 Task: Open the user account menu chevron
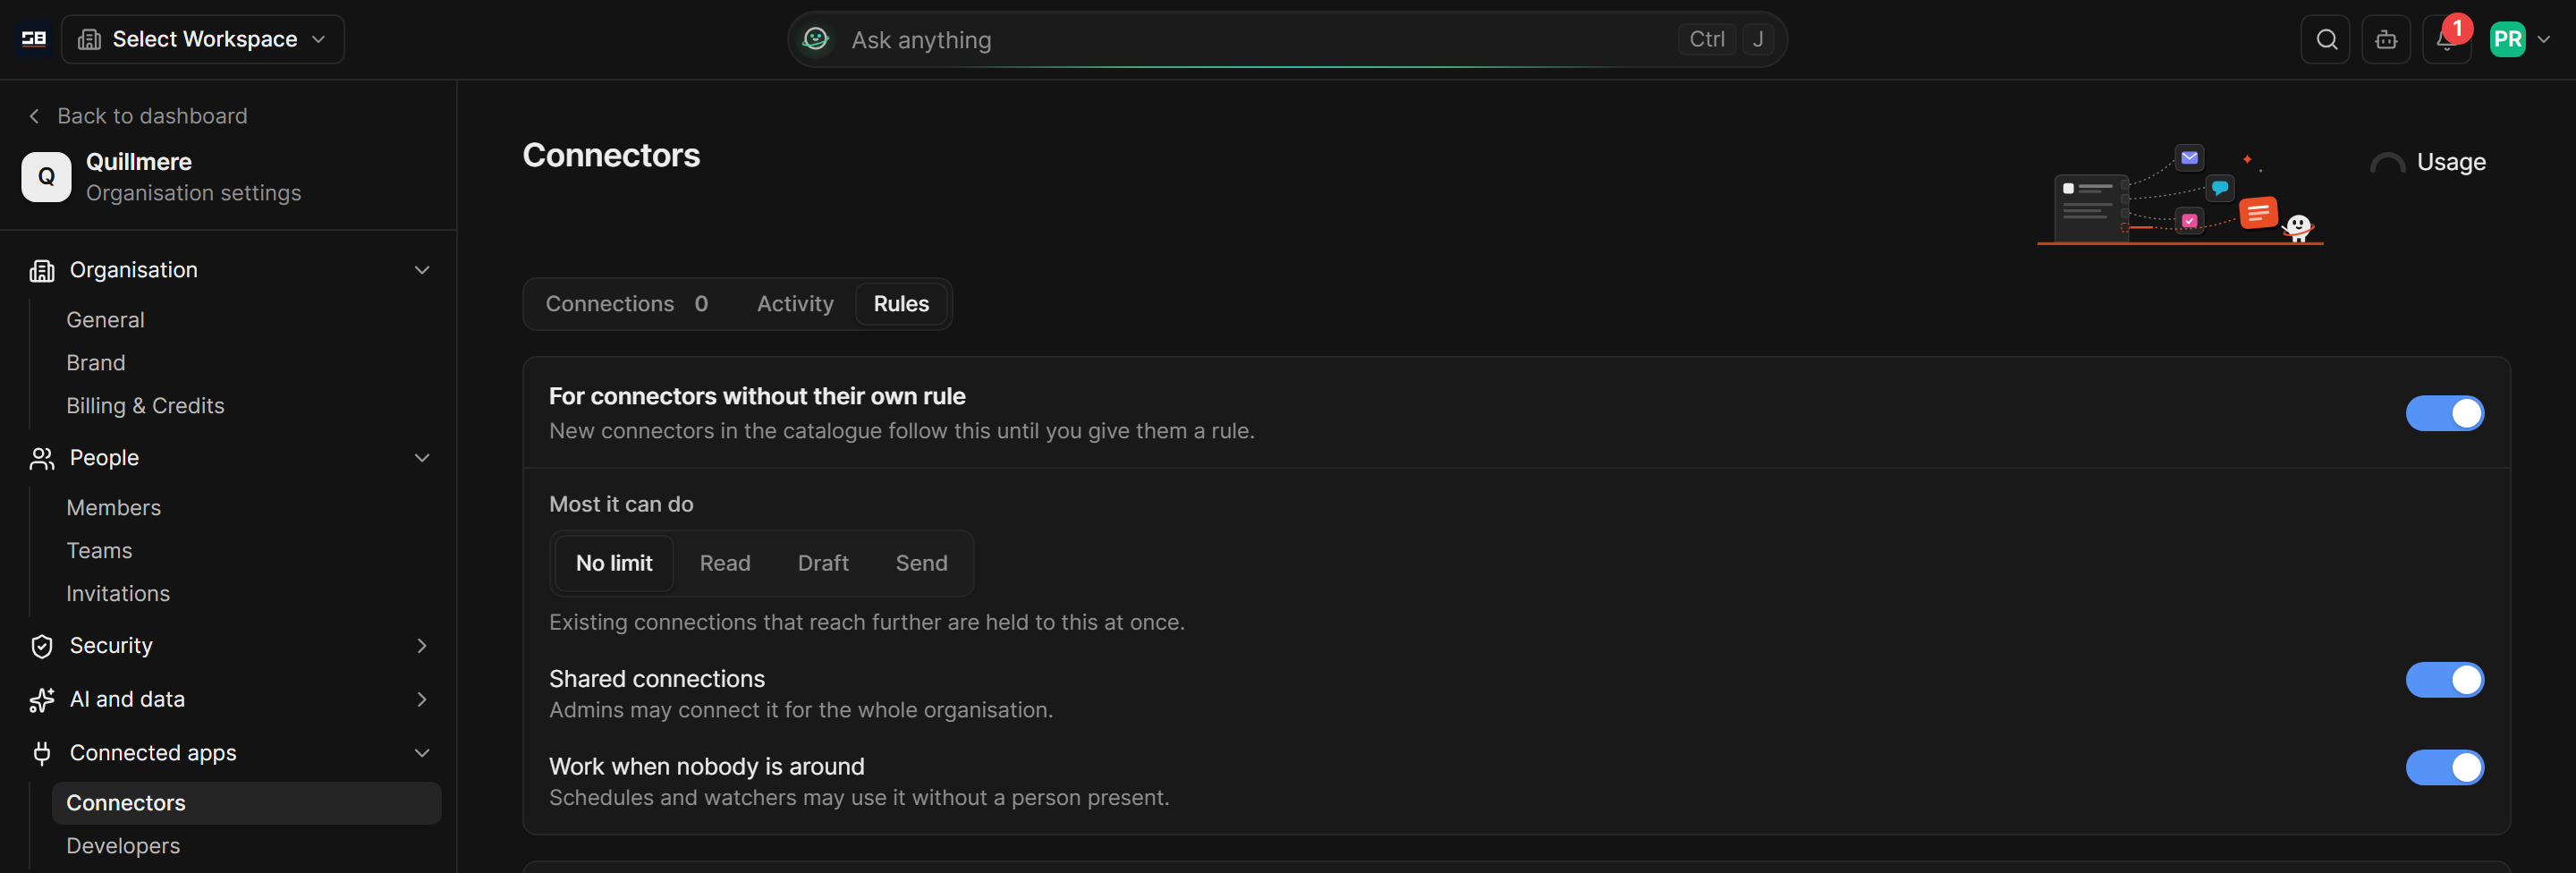coord(2544,40)
